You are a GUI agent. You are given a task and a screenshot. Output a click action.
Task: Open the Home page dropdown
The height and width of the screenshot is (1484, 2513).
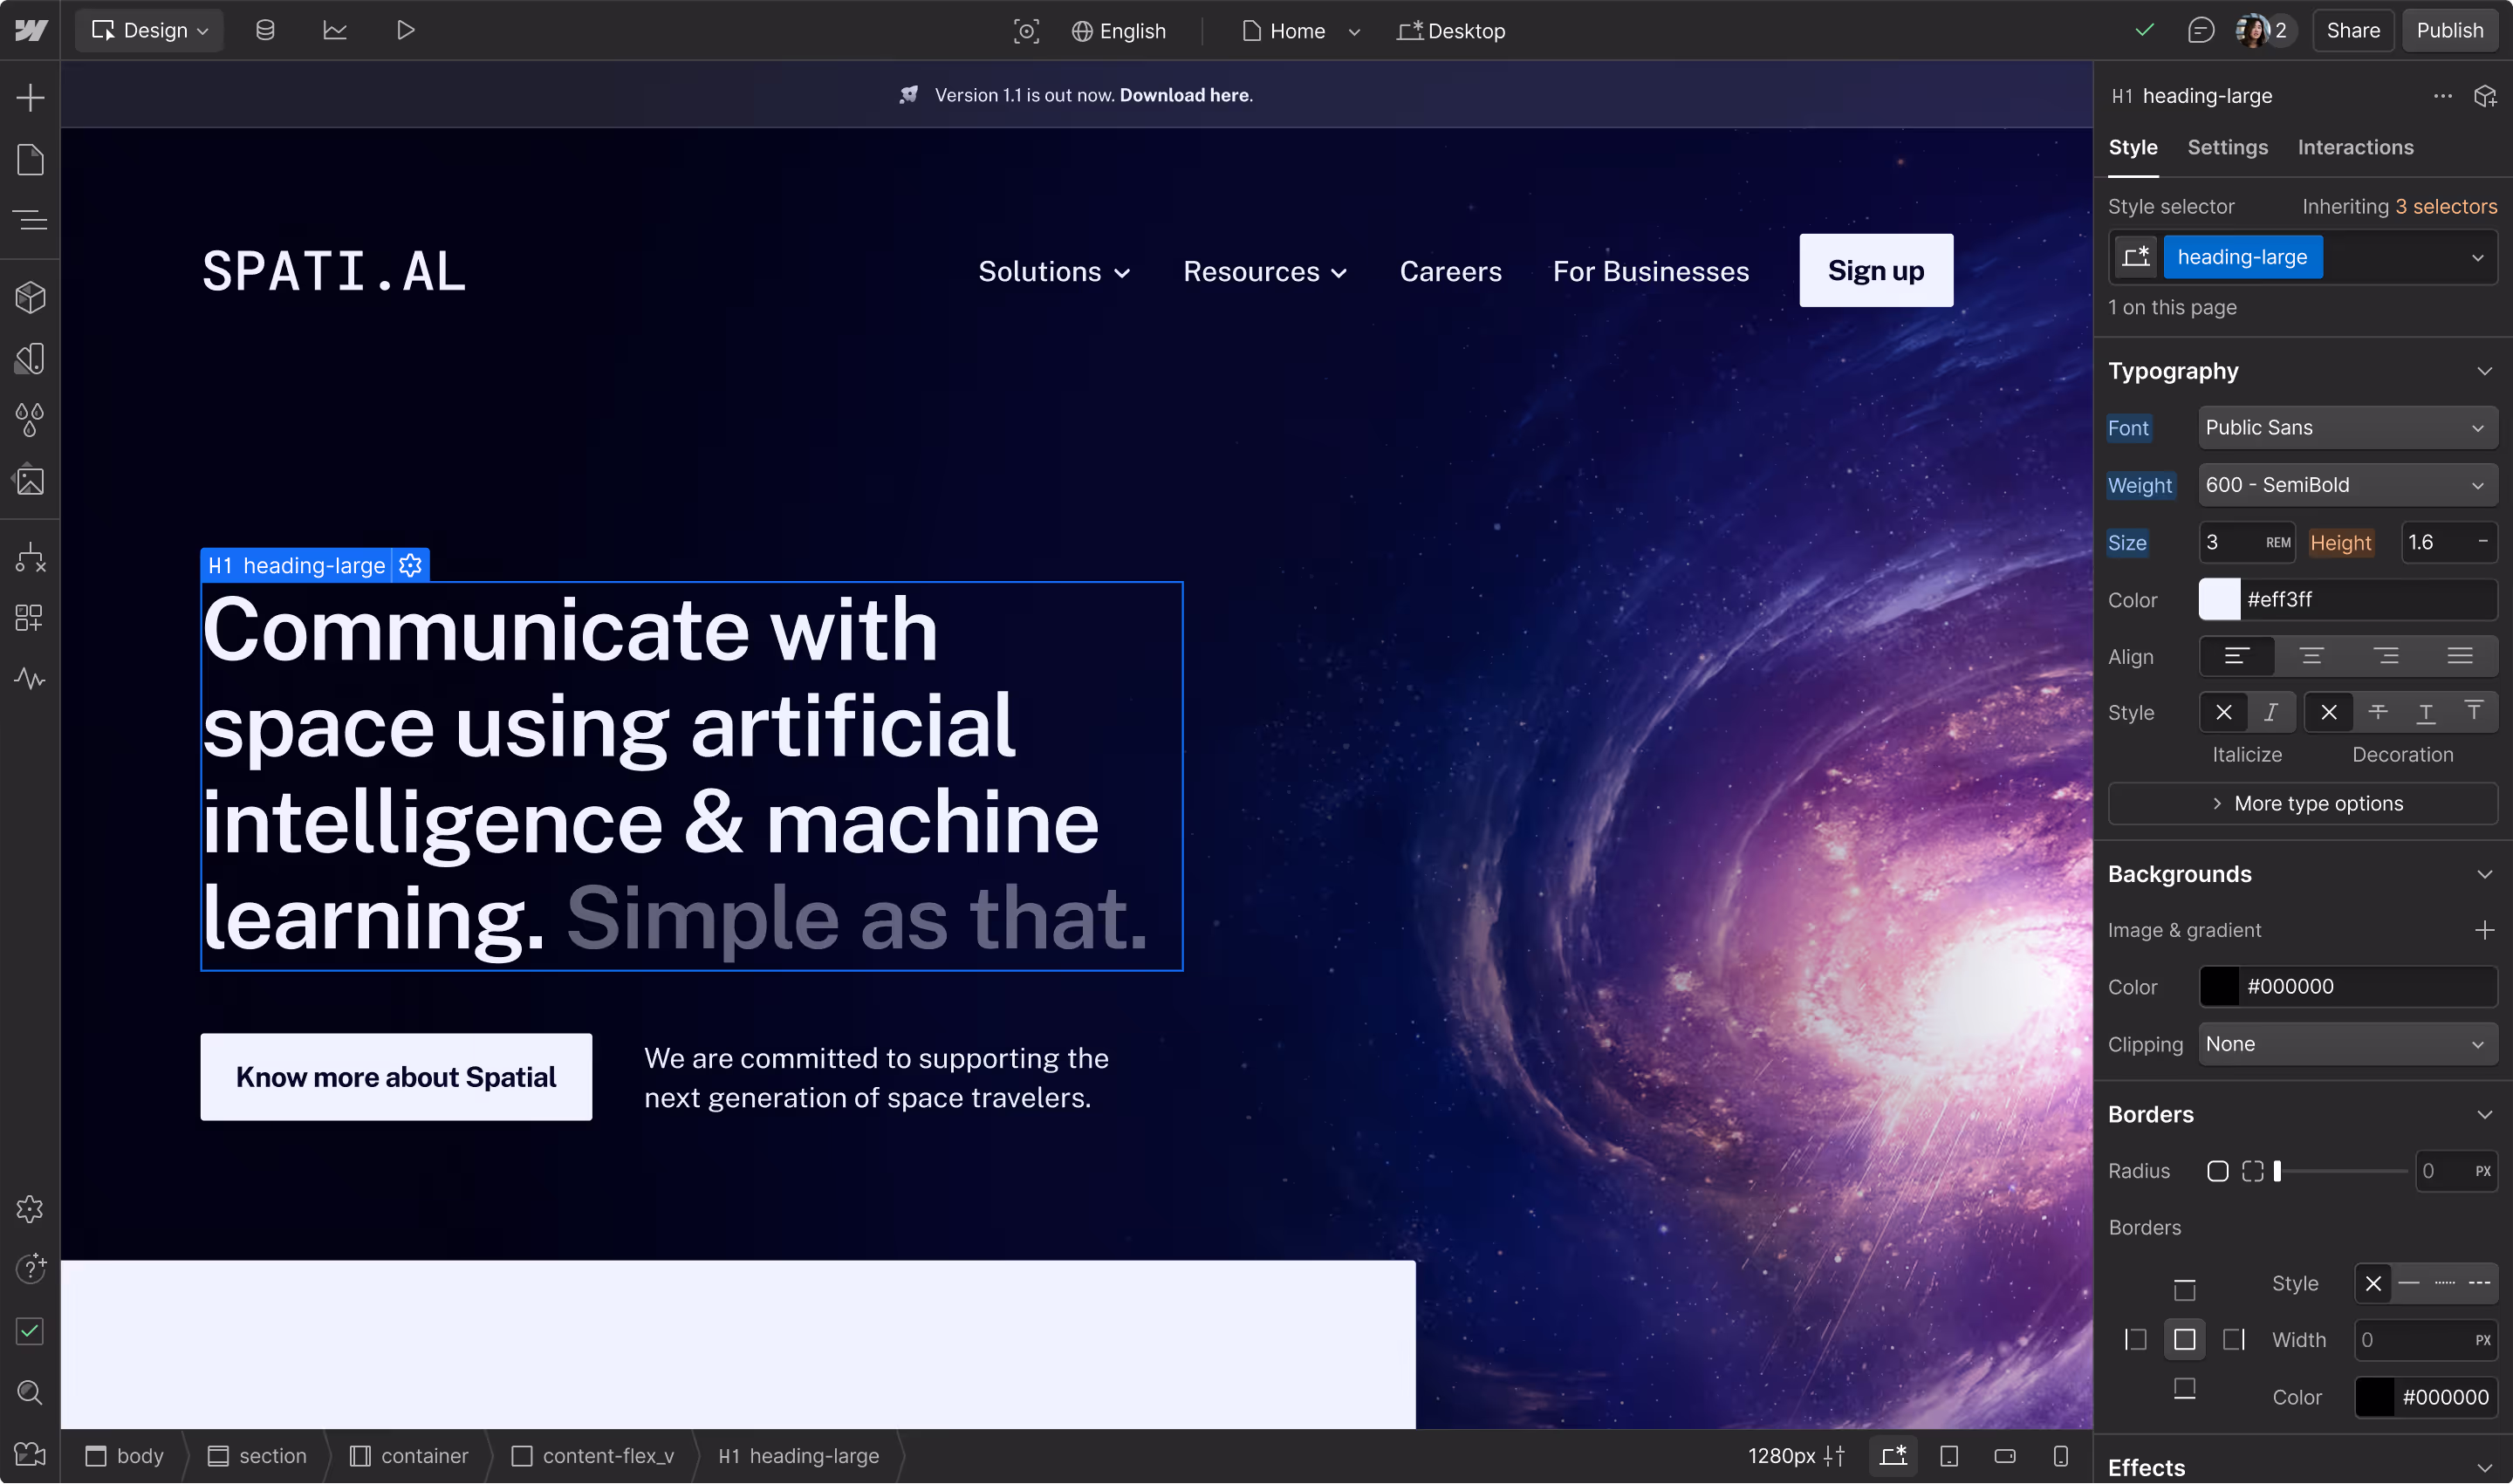1300,31
